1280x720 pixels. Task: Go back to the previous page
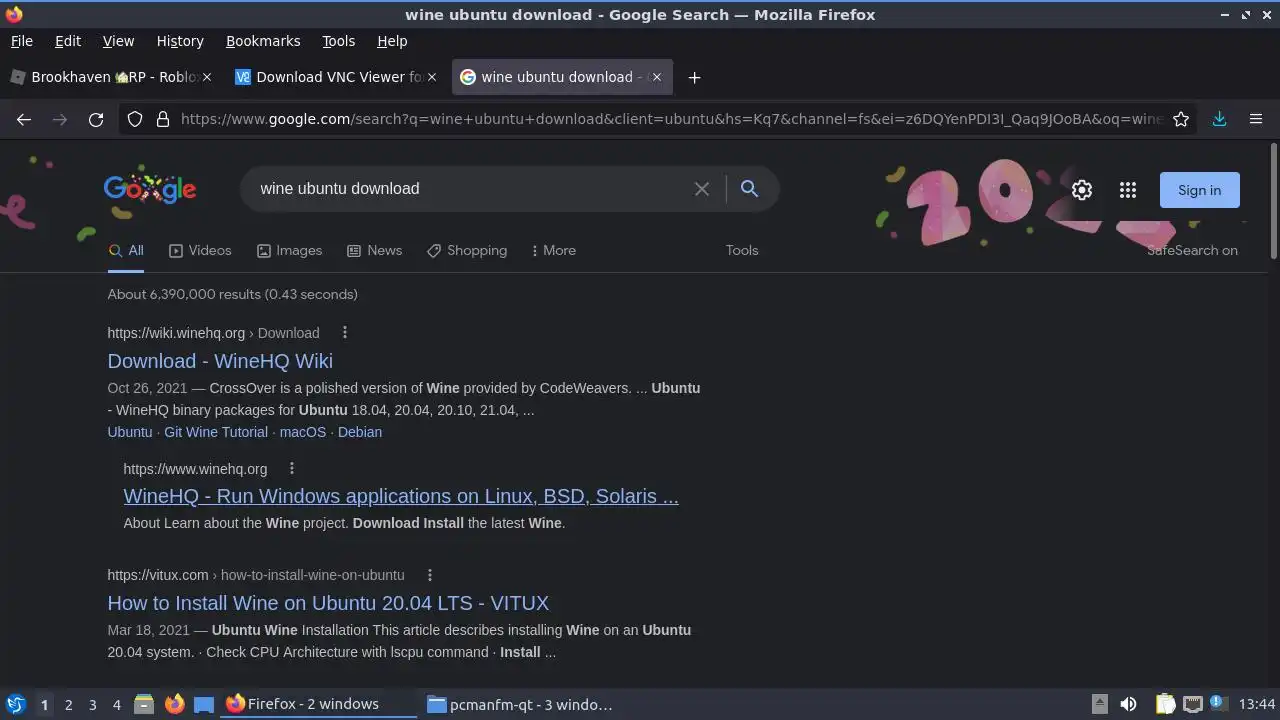pyautogui.click(x=24, y=119)
